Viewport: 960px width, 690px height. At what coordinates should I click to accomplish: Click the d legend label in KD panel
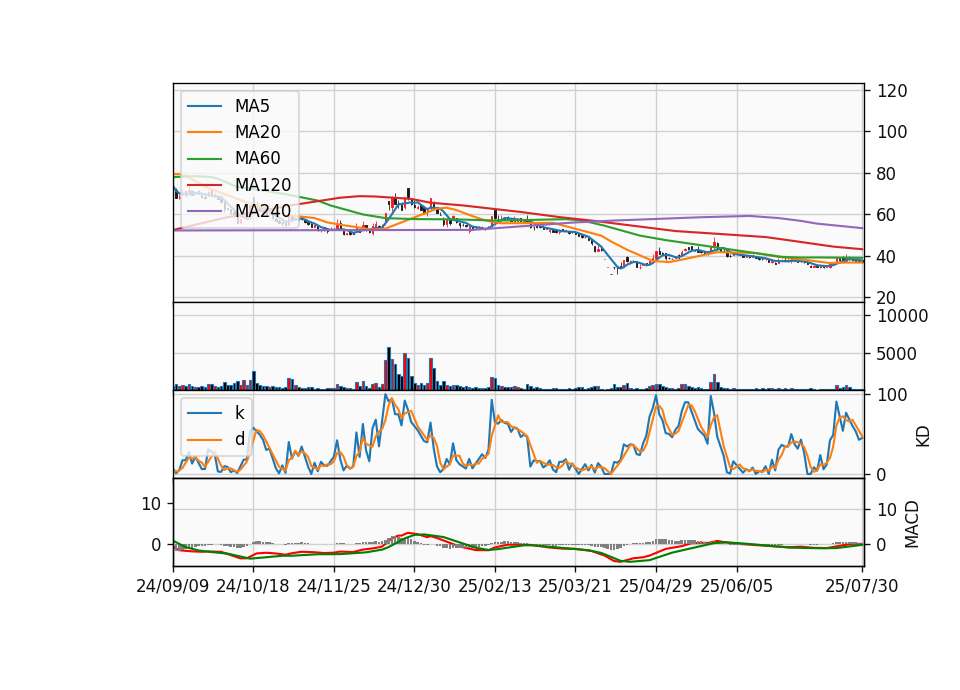[x=239, y=439]
